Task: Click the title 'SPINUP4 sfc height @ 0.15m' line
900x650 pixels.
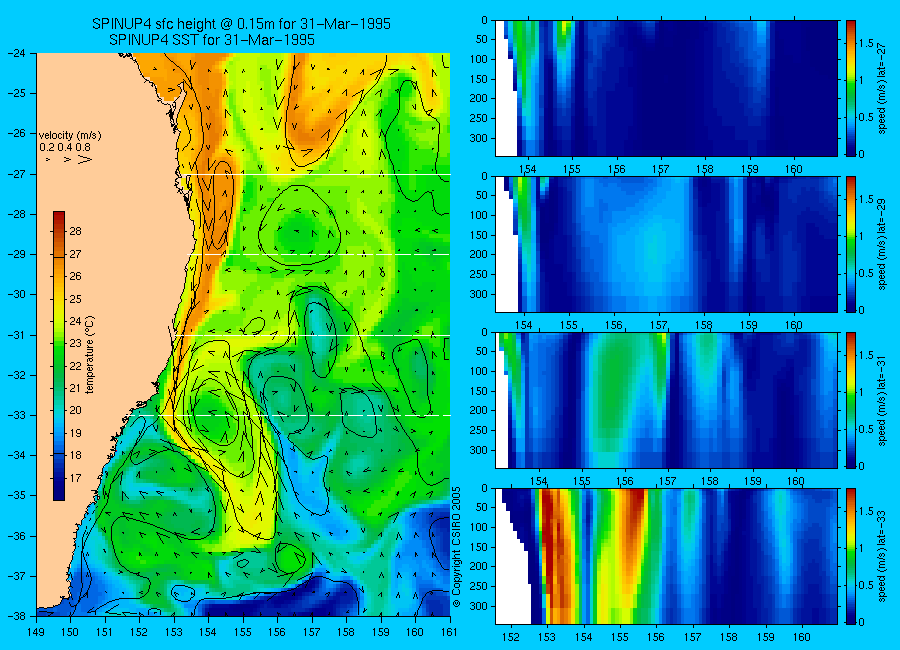Action: tap(241, 24)
